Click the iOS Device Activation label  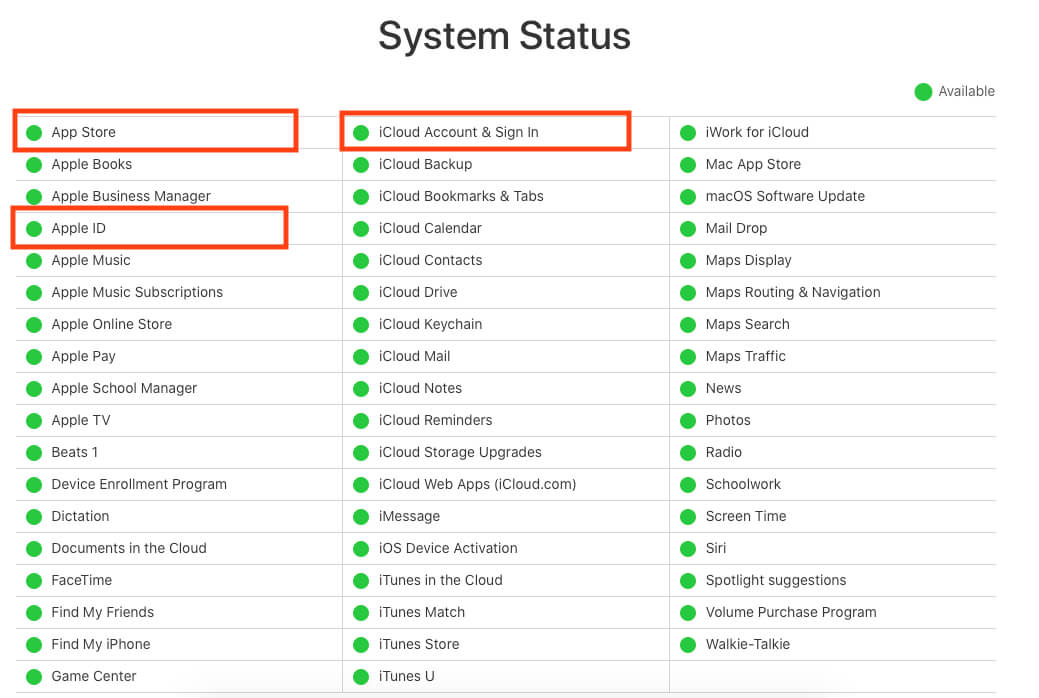tap(448, 548)
